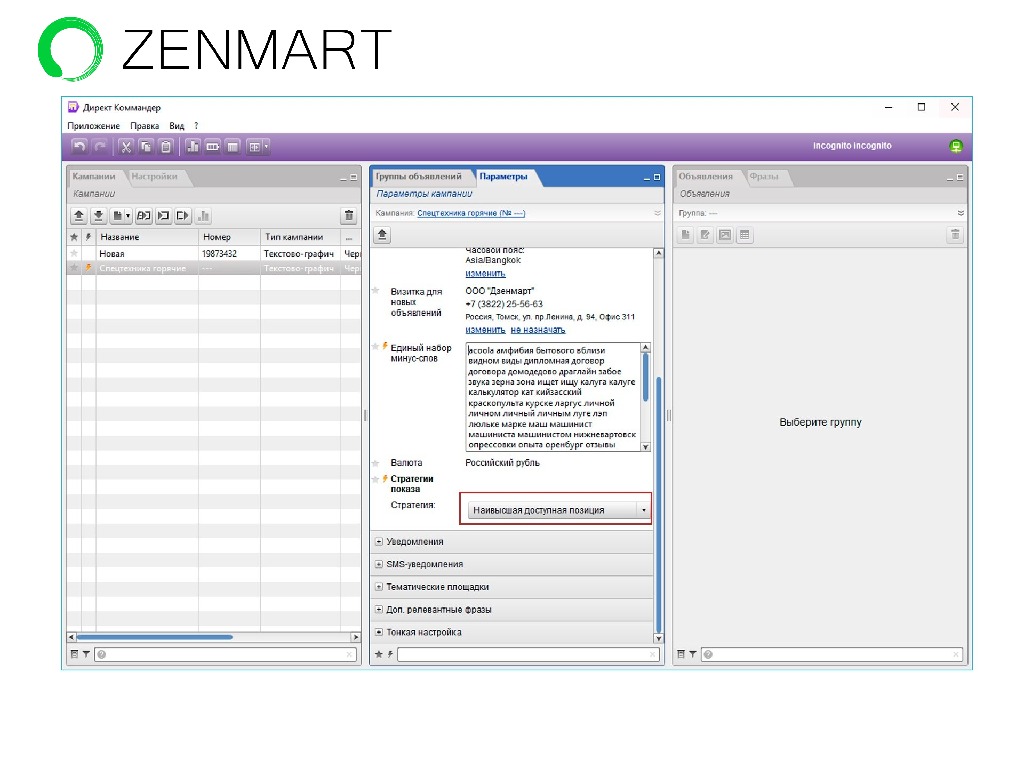
Task: Click the table view icon in the Ads panel
Action: (744, 234)
